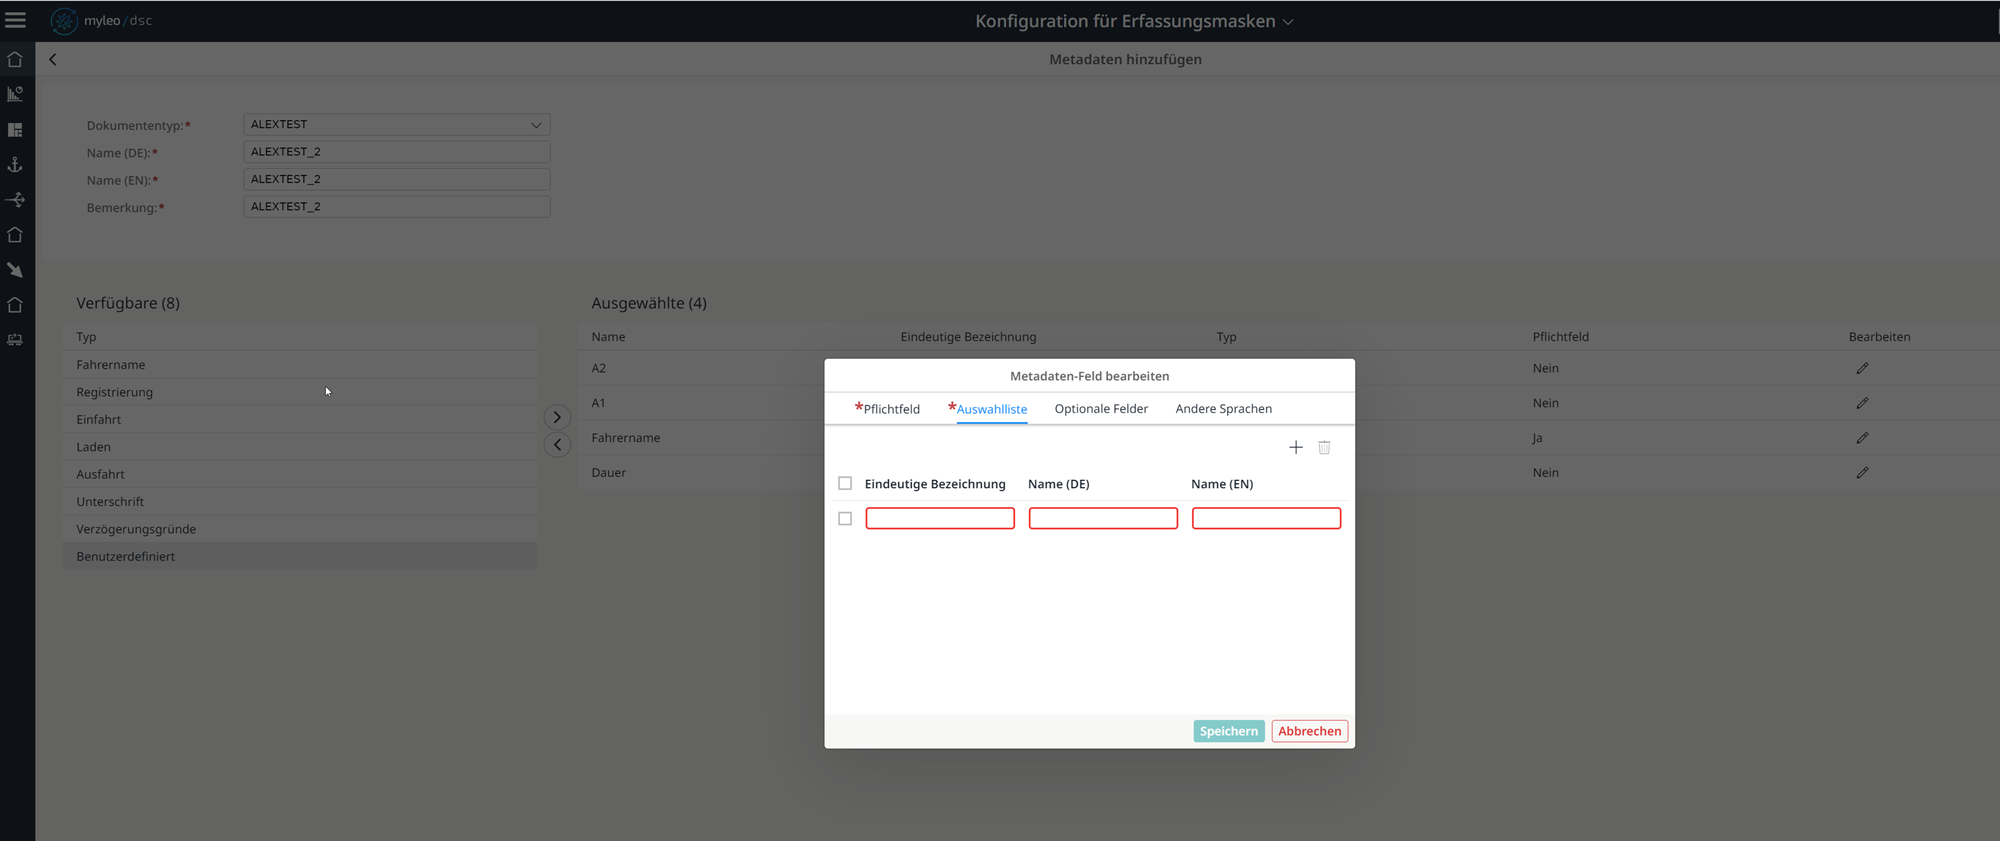Save the metadata field with Speichern

tap(1229, 731)
